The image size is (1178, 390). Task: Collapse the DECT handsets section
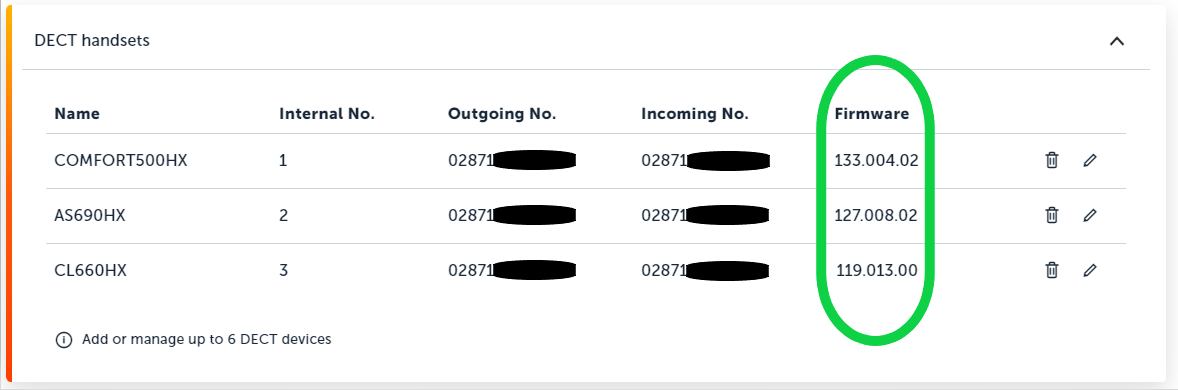point(1117,41)
